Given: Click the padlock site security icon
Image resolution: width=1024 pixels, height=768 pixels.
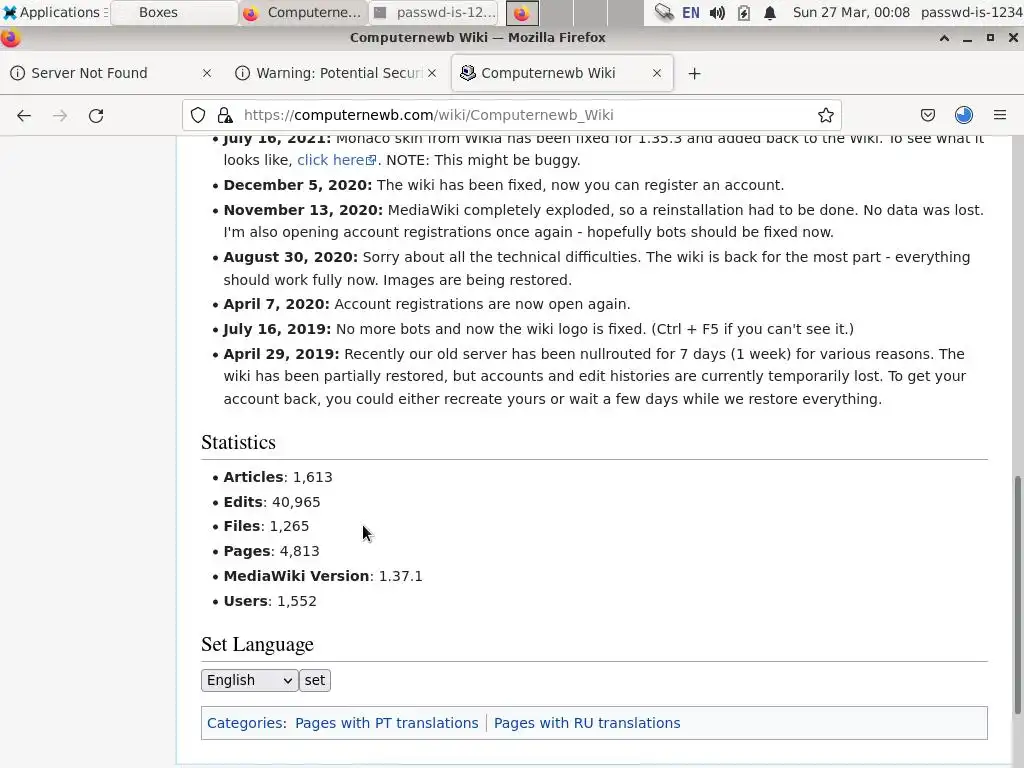Looking at the screenshot, I should pyautogui.click(x=225, y=116).
